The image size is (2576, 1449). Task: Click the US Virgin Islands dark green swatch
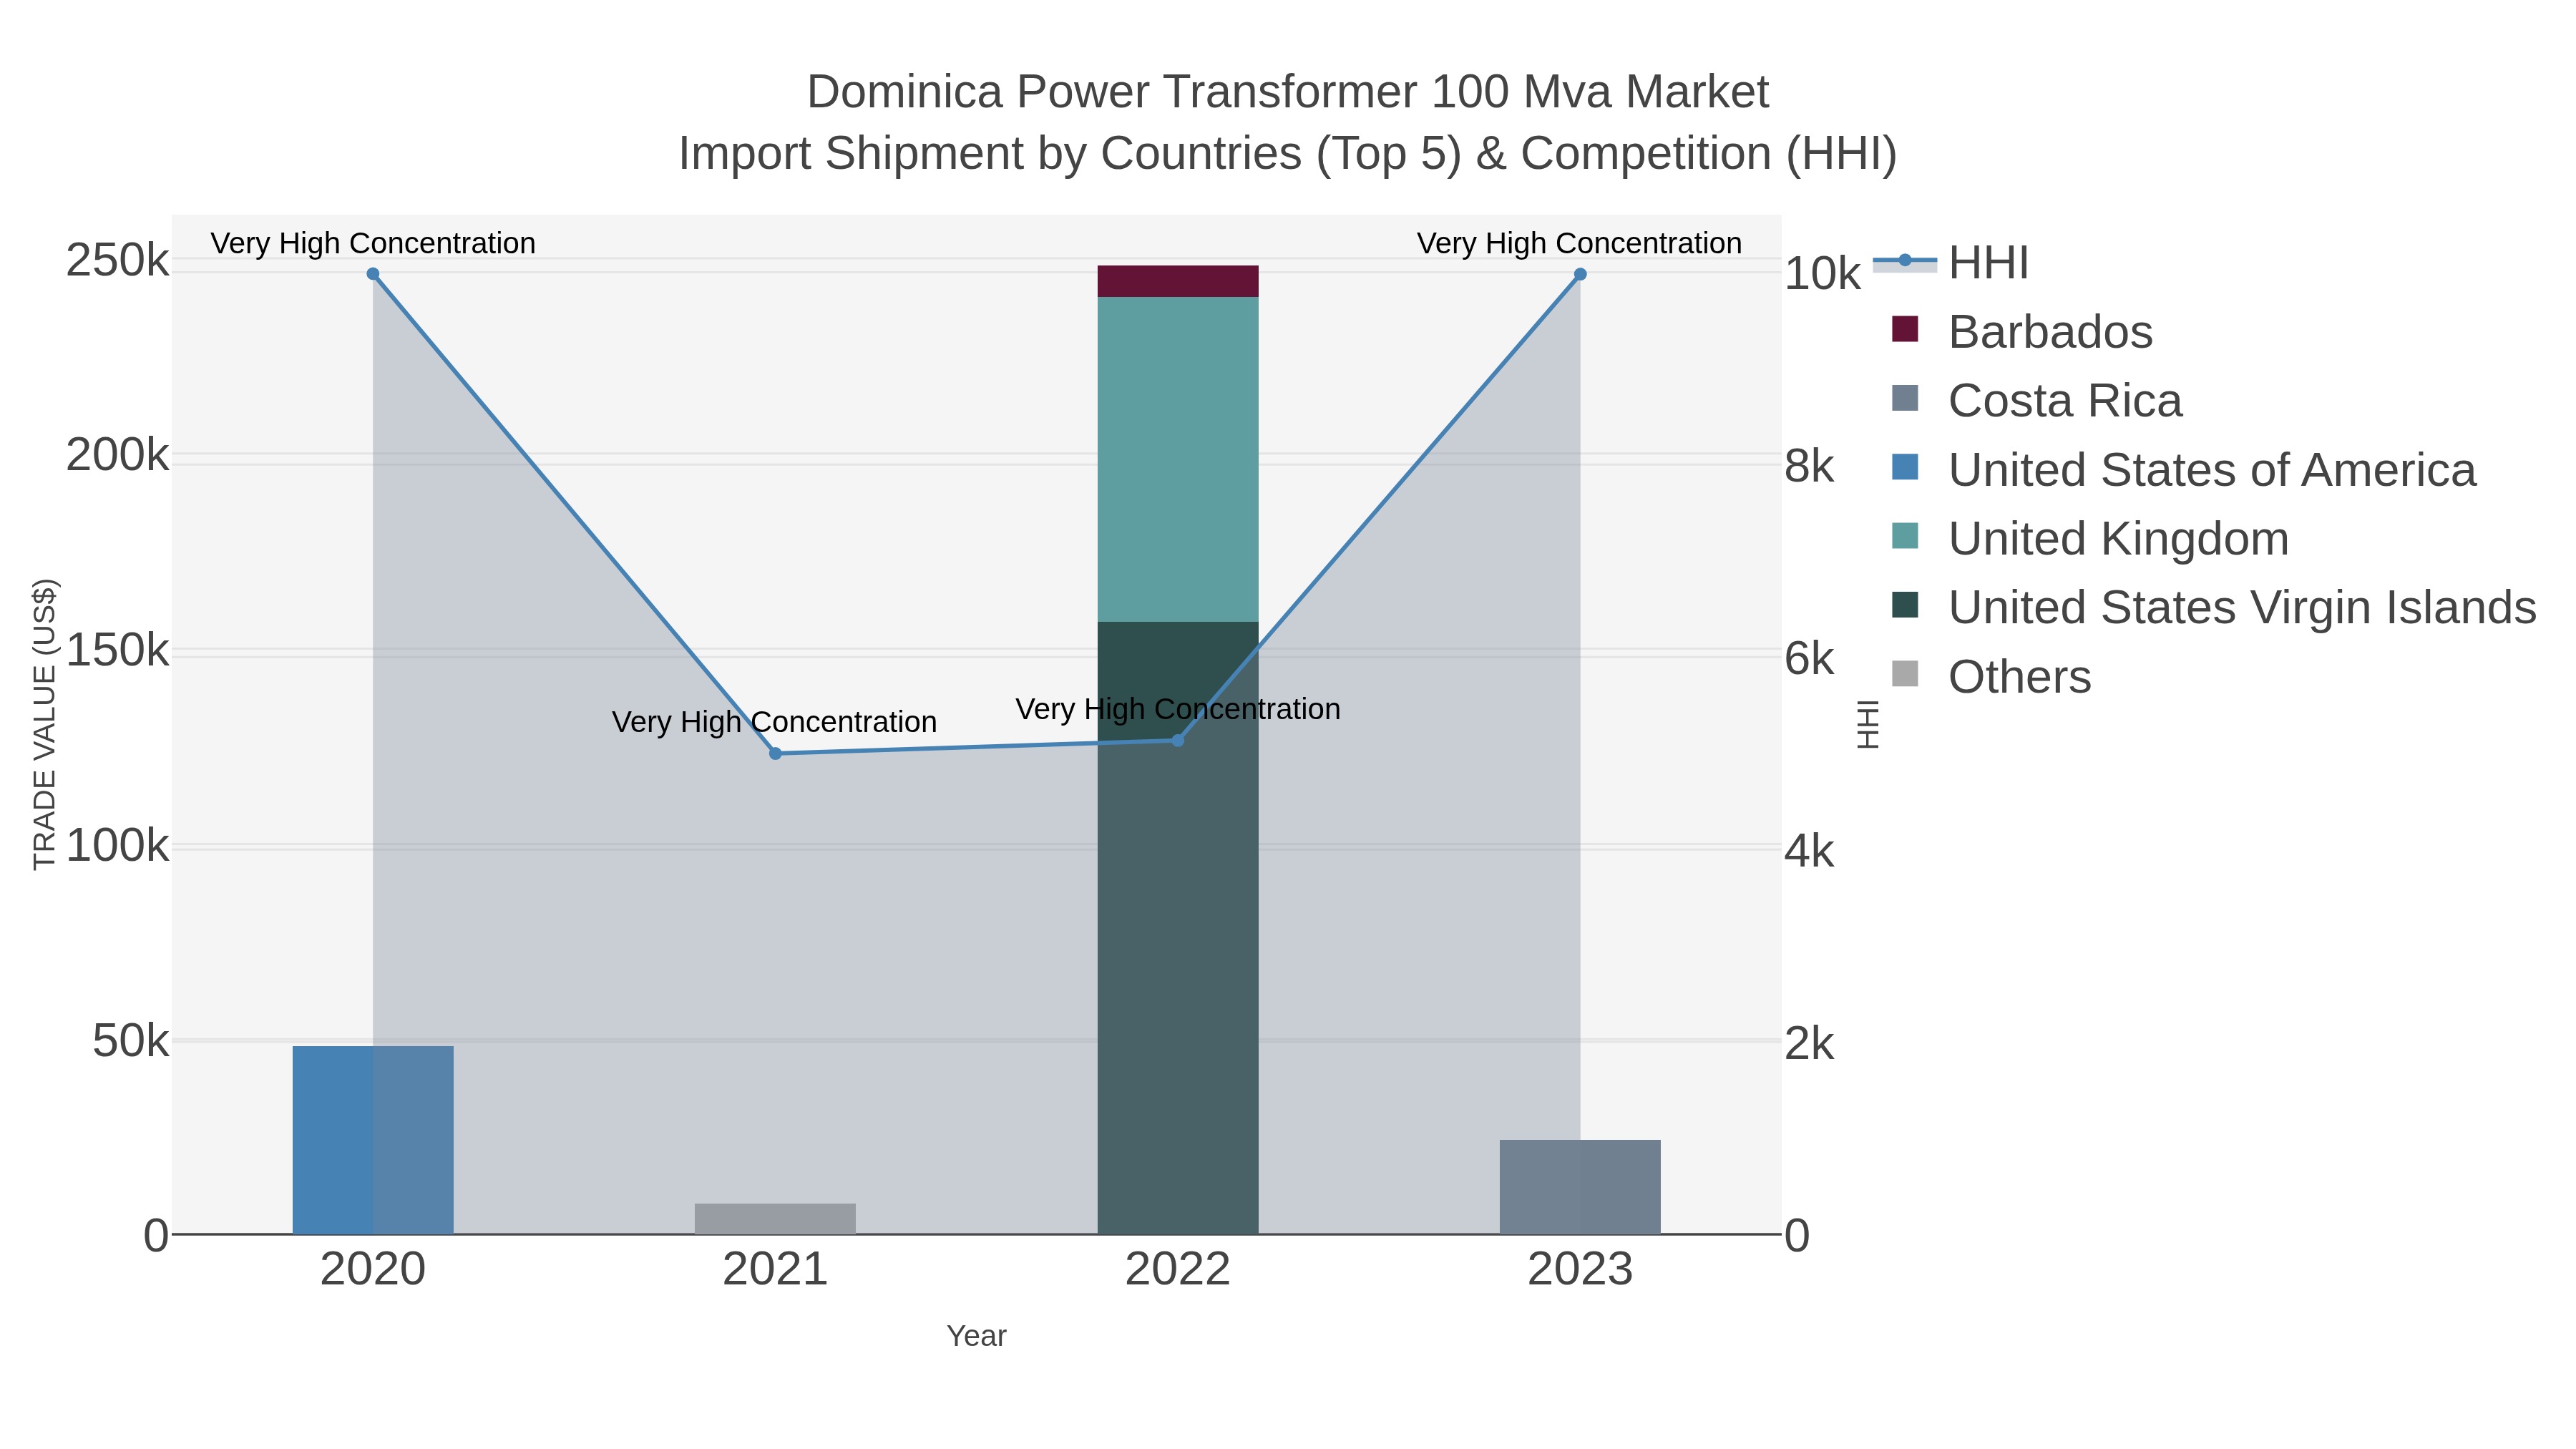point(1905,605)
